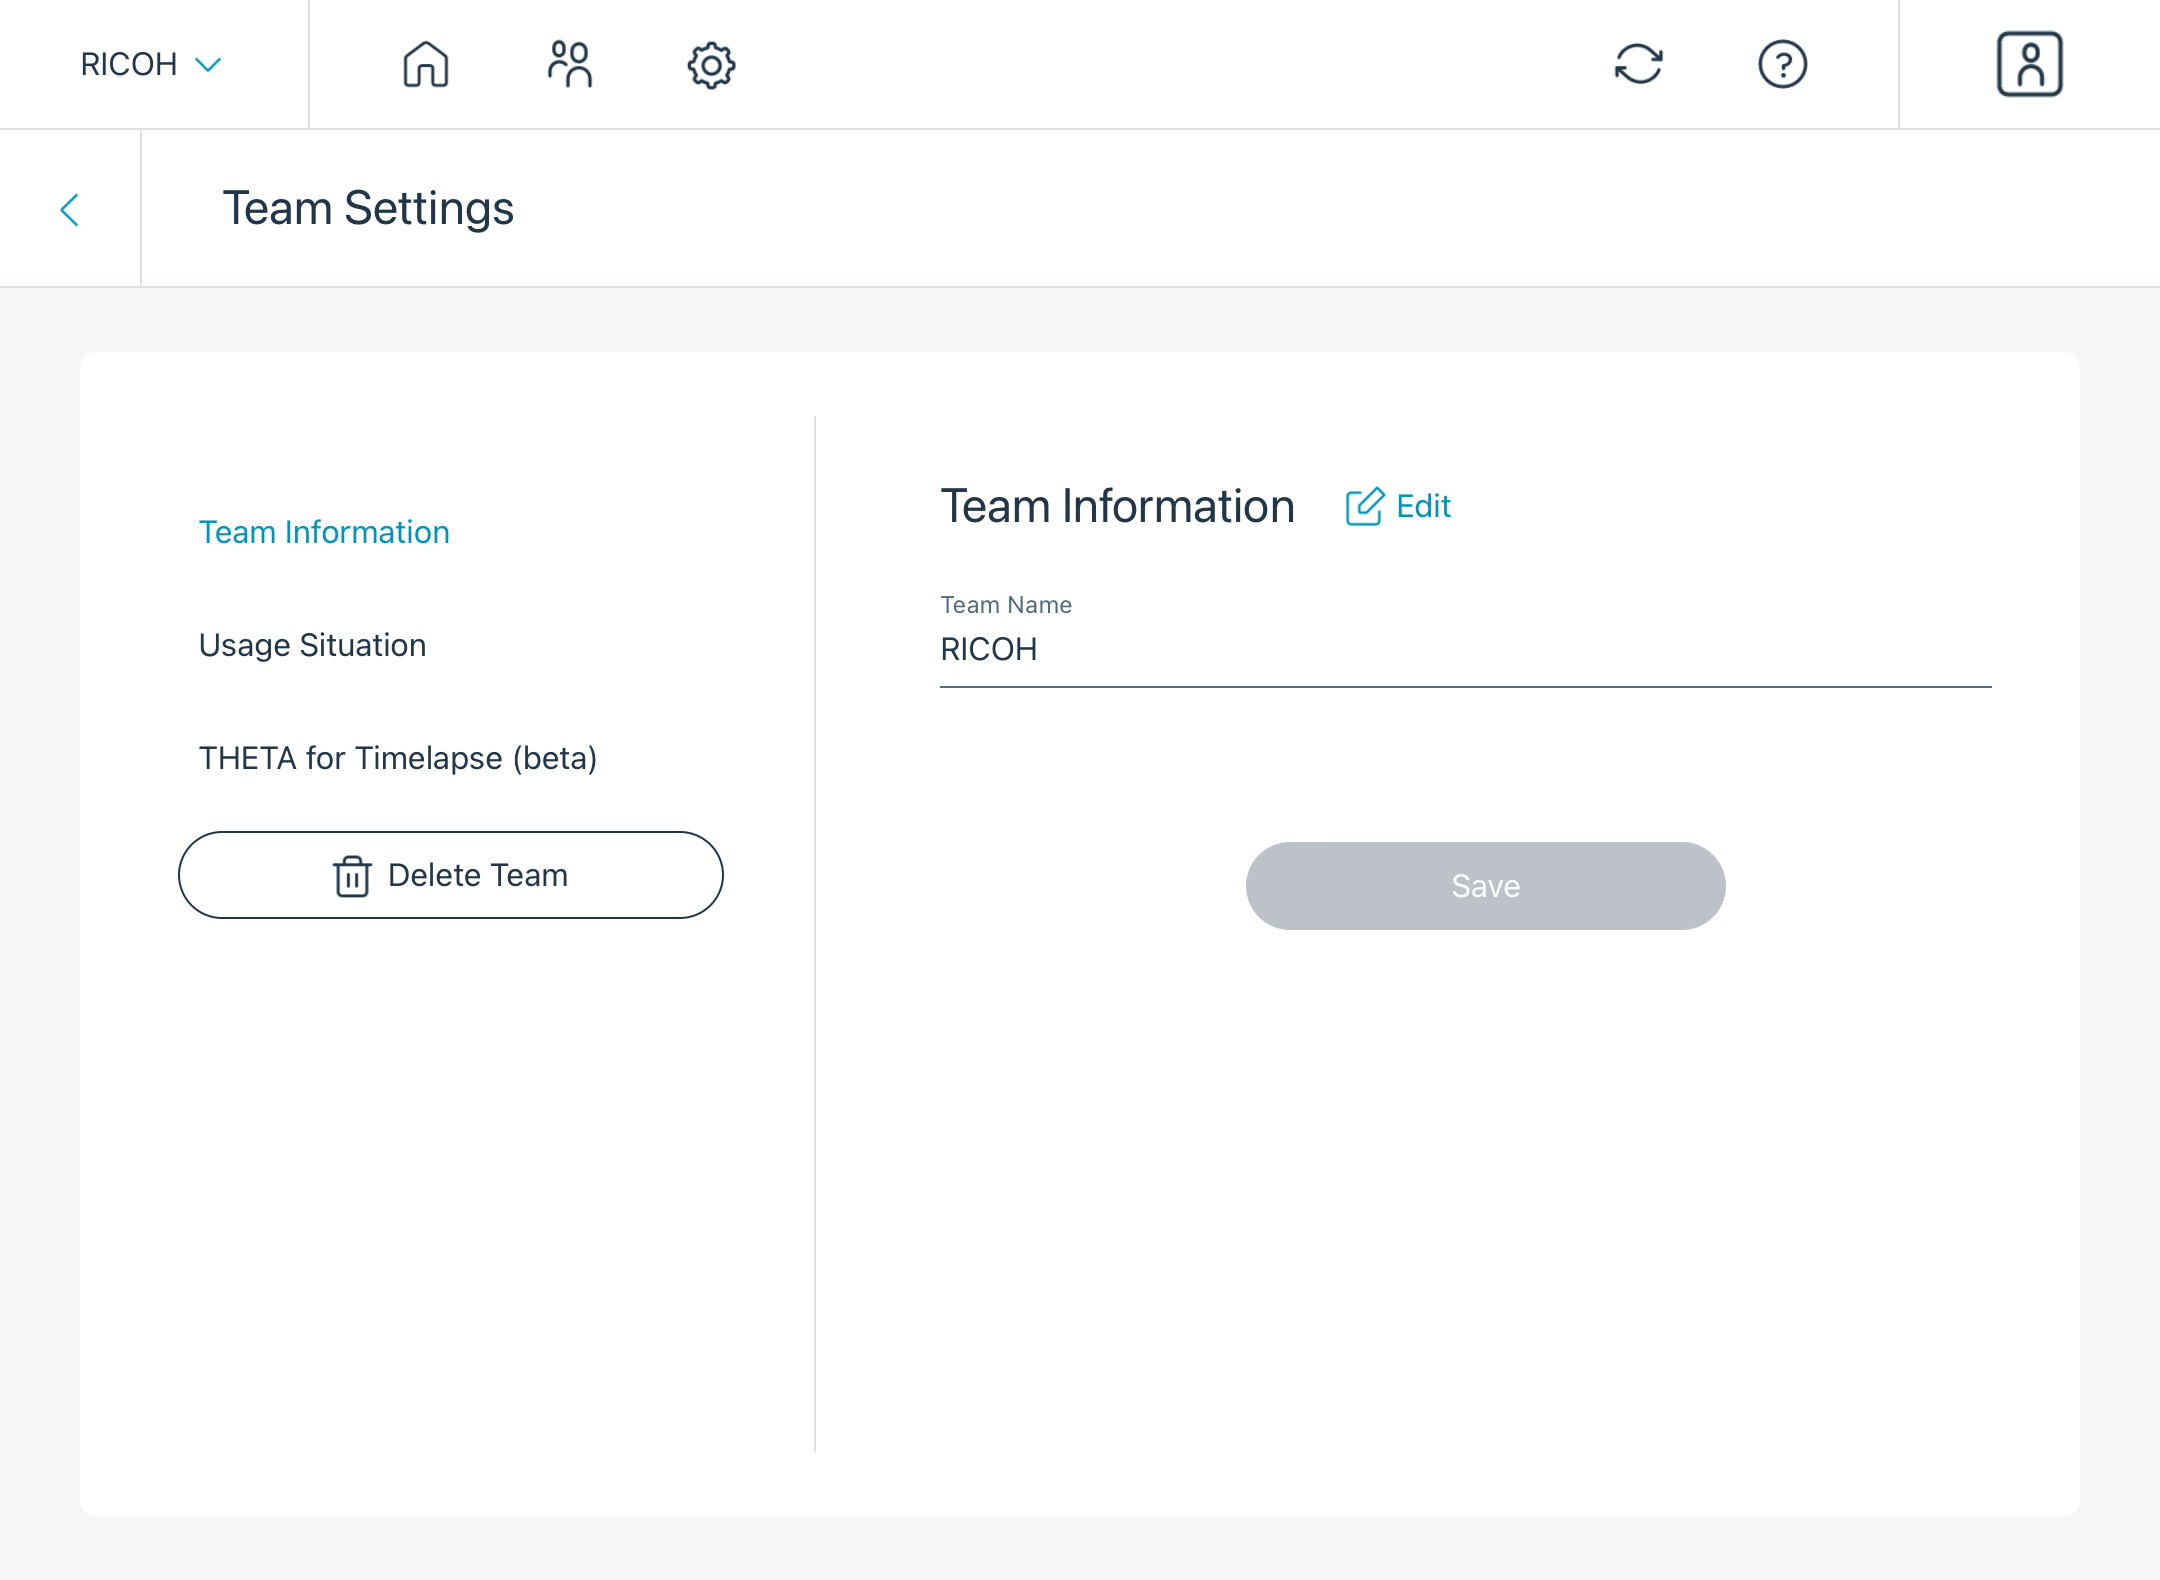Click the settings gear icon
2160x1580 pixels.
(x=711, y=65)
